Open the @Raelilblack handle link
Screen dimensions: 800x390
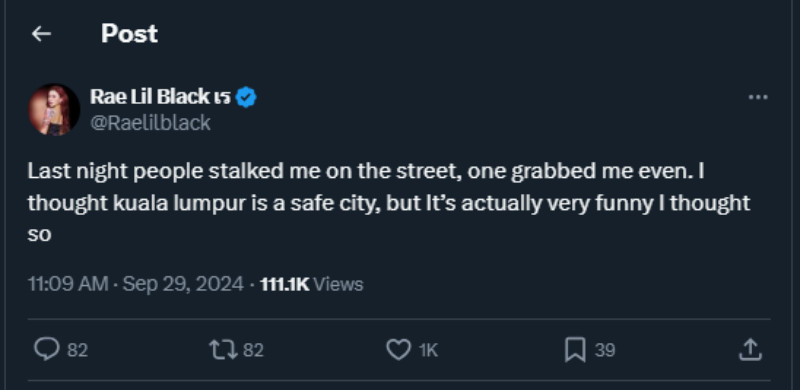(x=150, y=123)
